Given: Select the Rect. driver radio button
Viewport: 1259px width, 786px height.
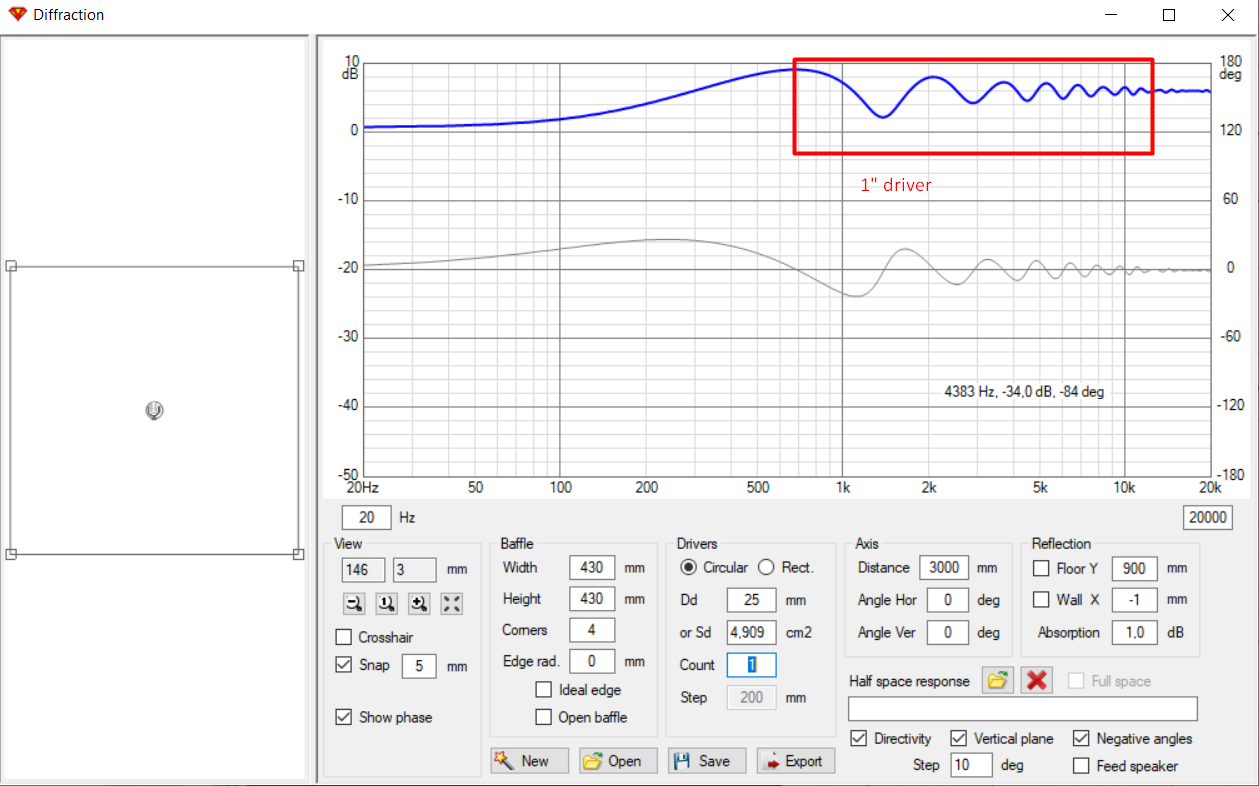Looking at the screenshot, I should pos(766,567).
